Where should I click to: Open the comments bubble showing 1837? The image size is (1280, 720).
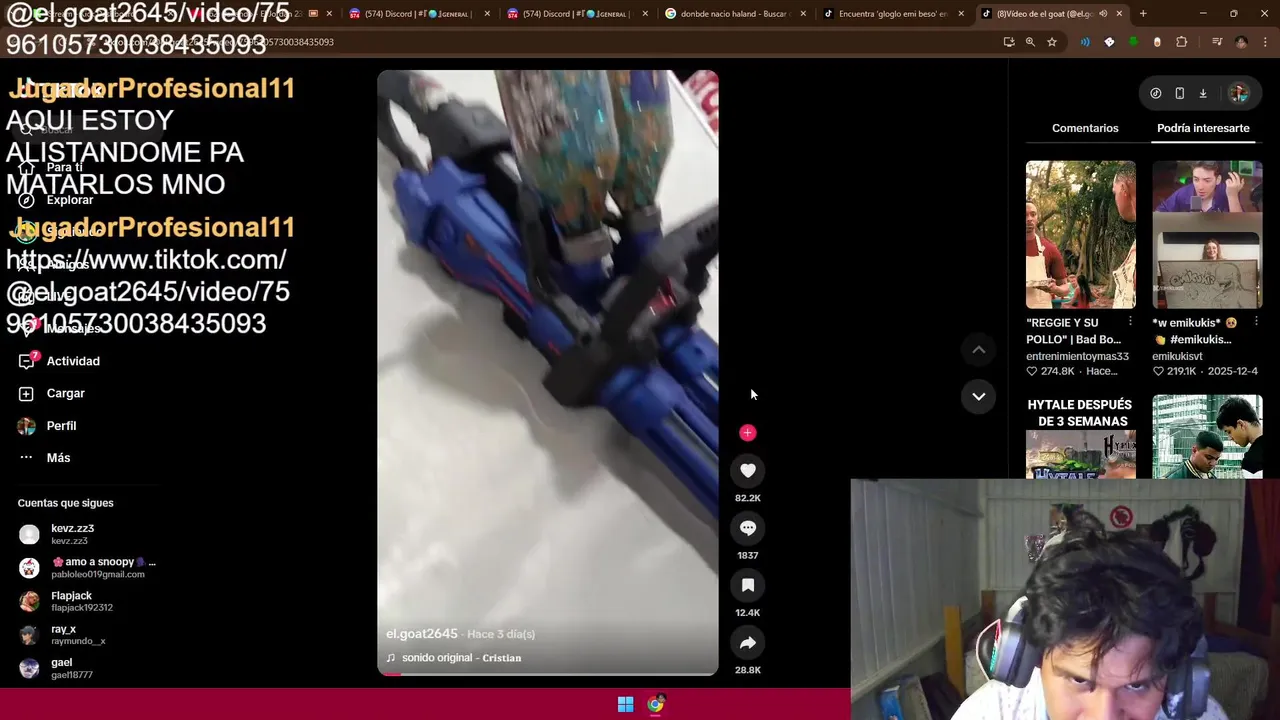point(748,528)
